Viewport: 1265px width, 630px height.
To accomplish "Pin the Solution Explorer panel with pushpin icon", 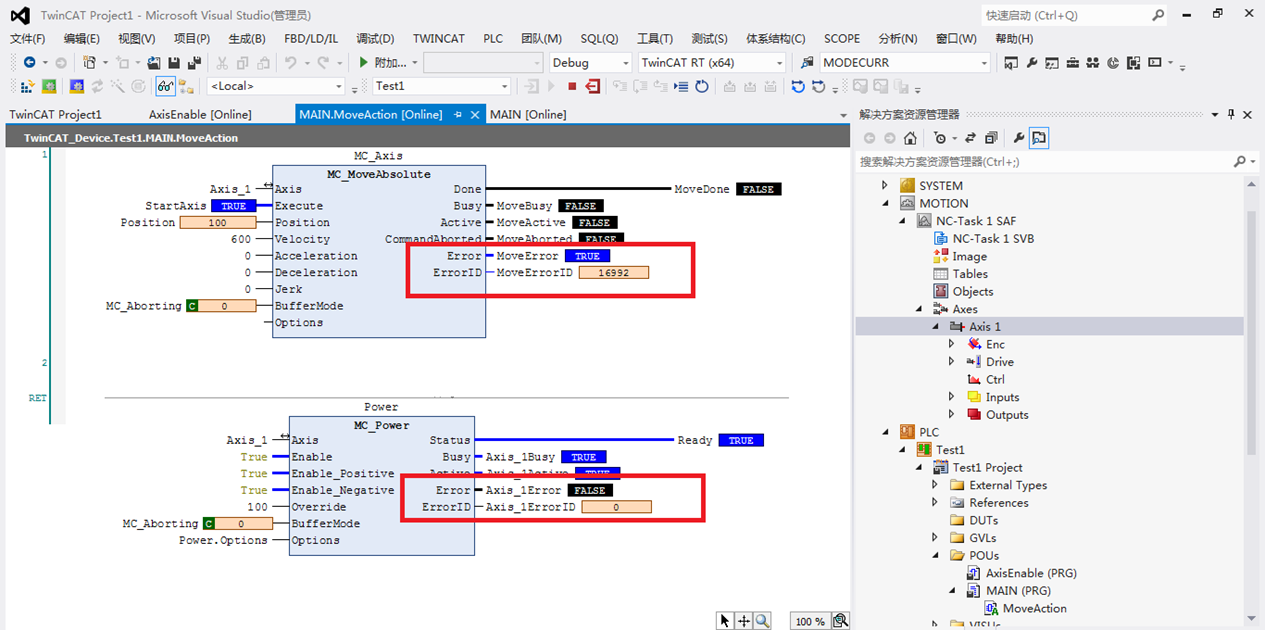I will point(1231,114).
